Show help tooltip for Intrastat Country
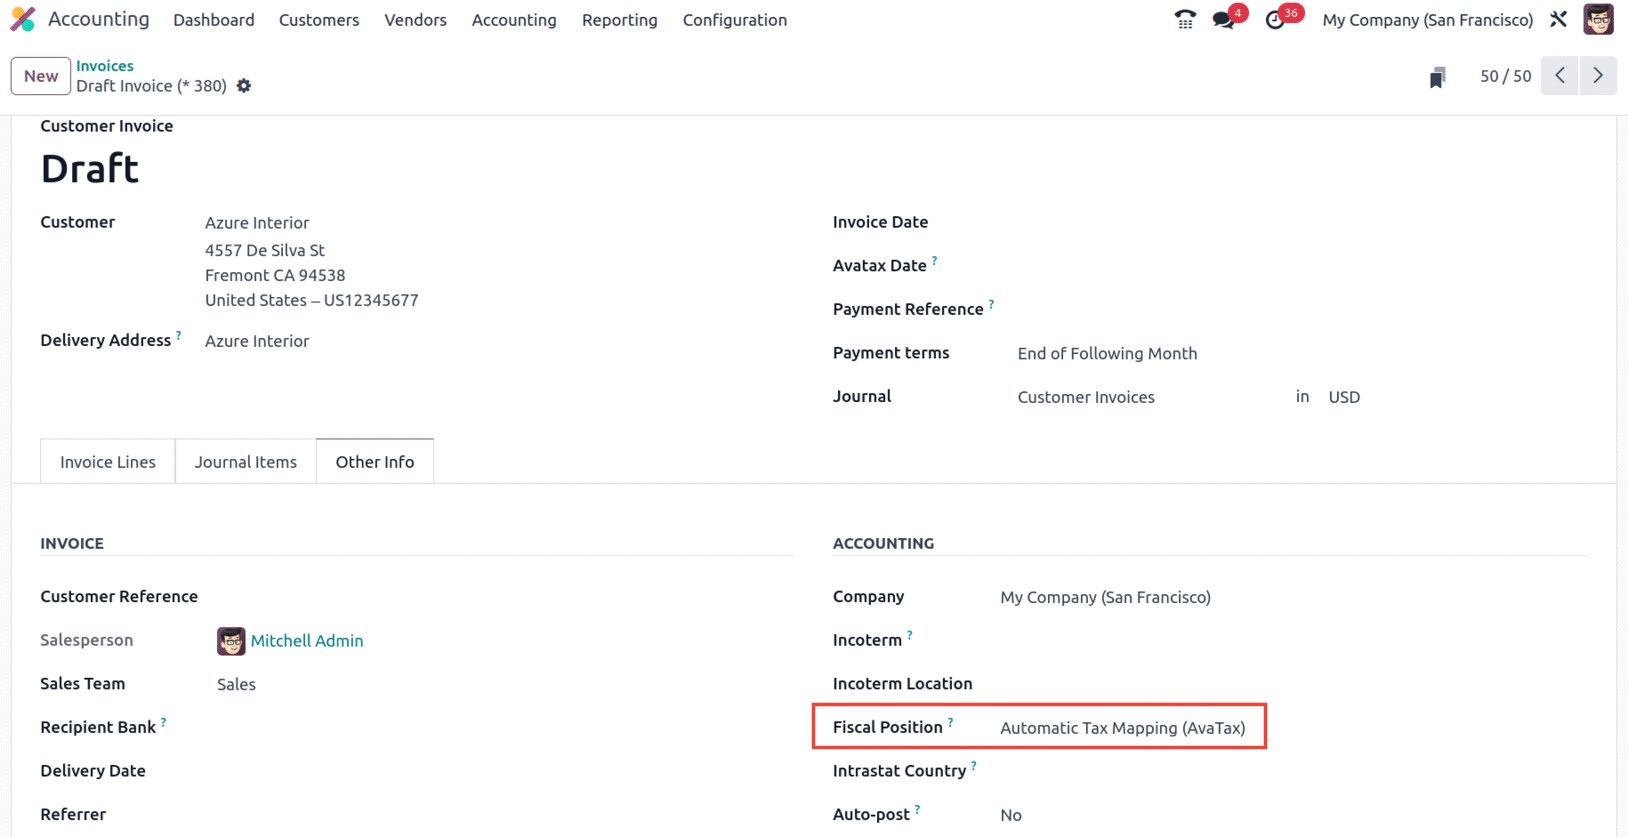 coord(973,766)
